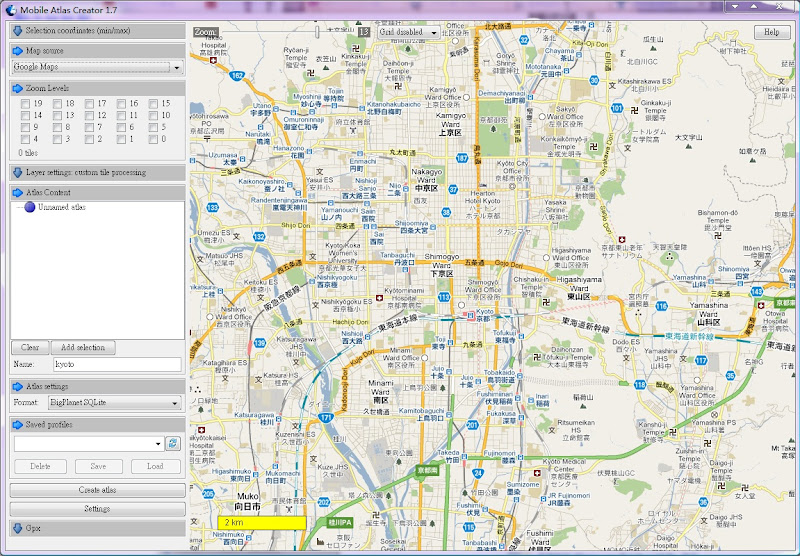Expand the Gpx panel arrow
Viewport: 800px width, 556px height.
pos(18,528)
